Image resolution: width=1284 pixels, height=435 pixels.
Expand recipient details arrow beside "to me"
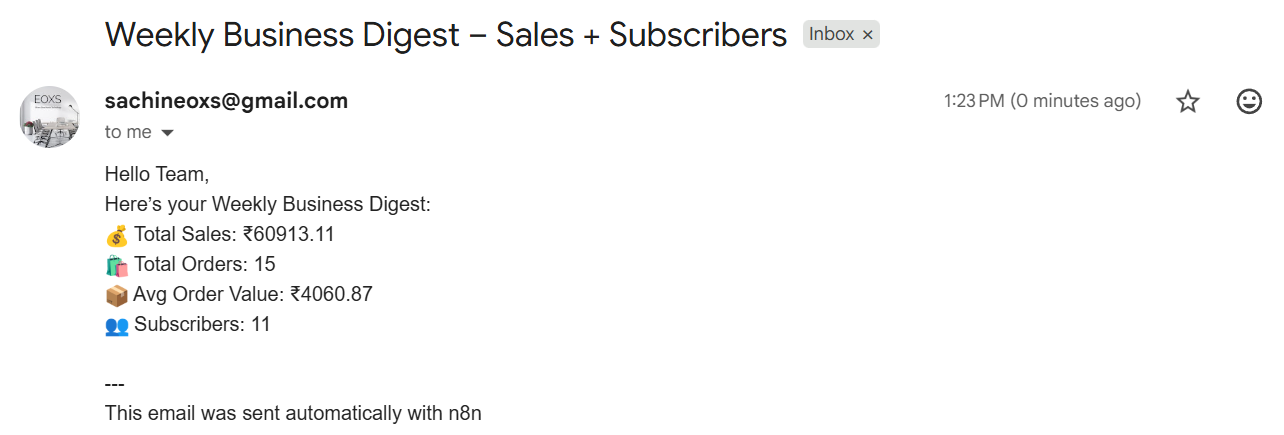[167, 133]
